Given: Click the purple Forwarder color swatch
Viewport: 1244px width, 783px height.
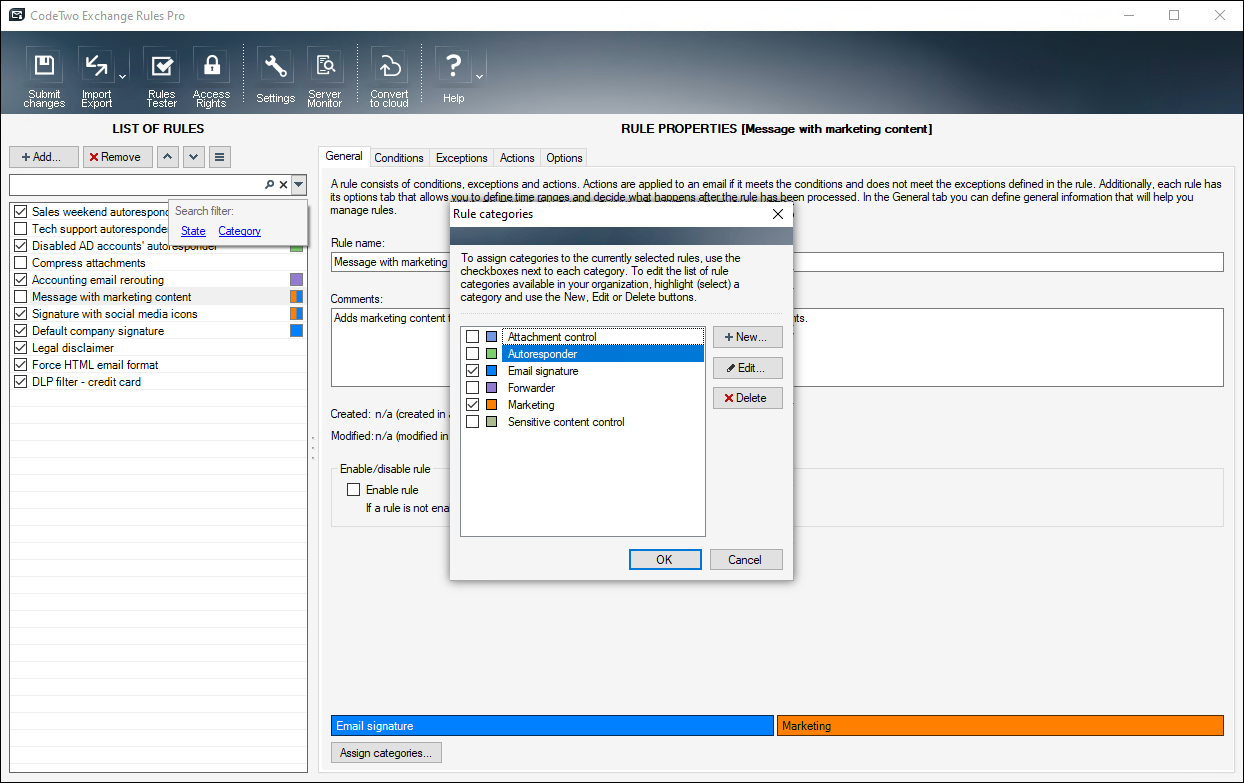Looking at the screenshot, I should [x=491, y=388].
